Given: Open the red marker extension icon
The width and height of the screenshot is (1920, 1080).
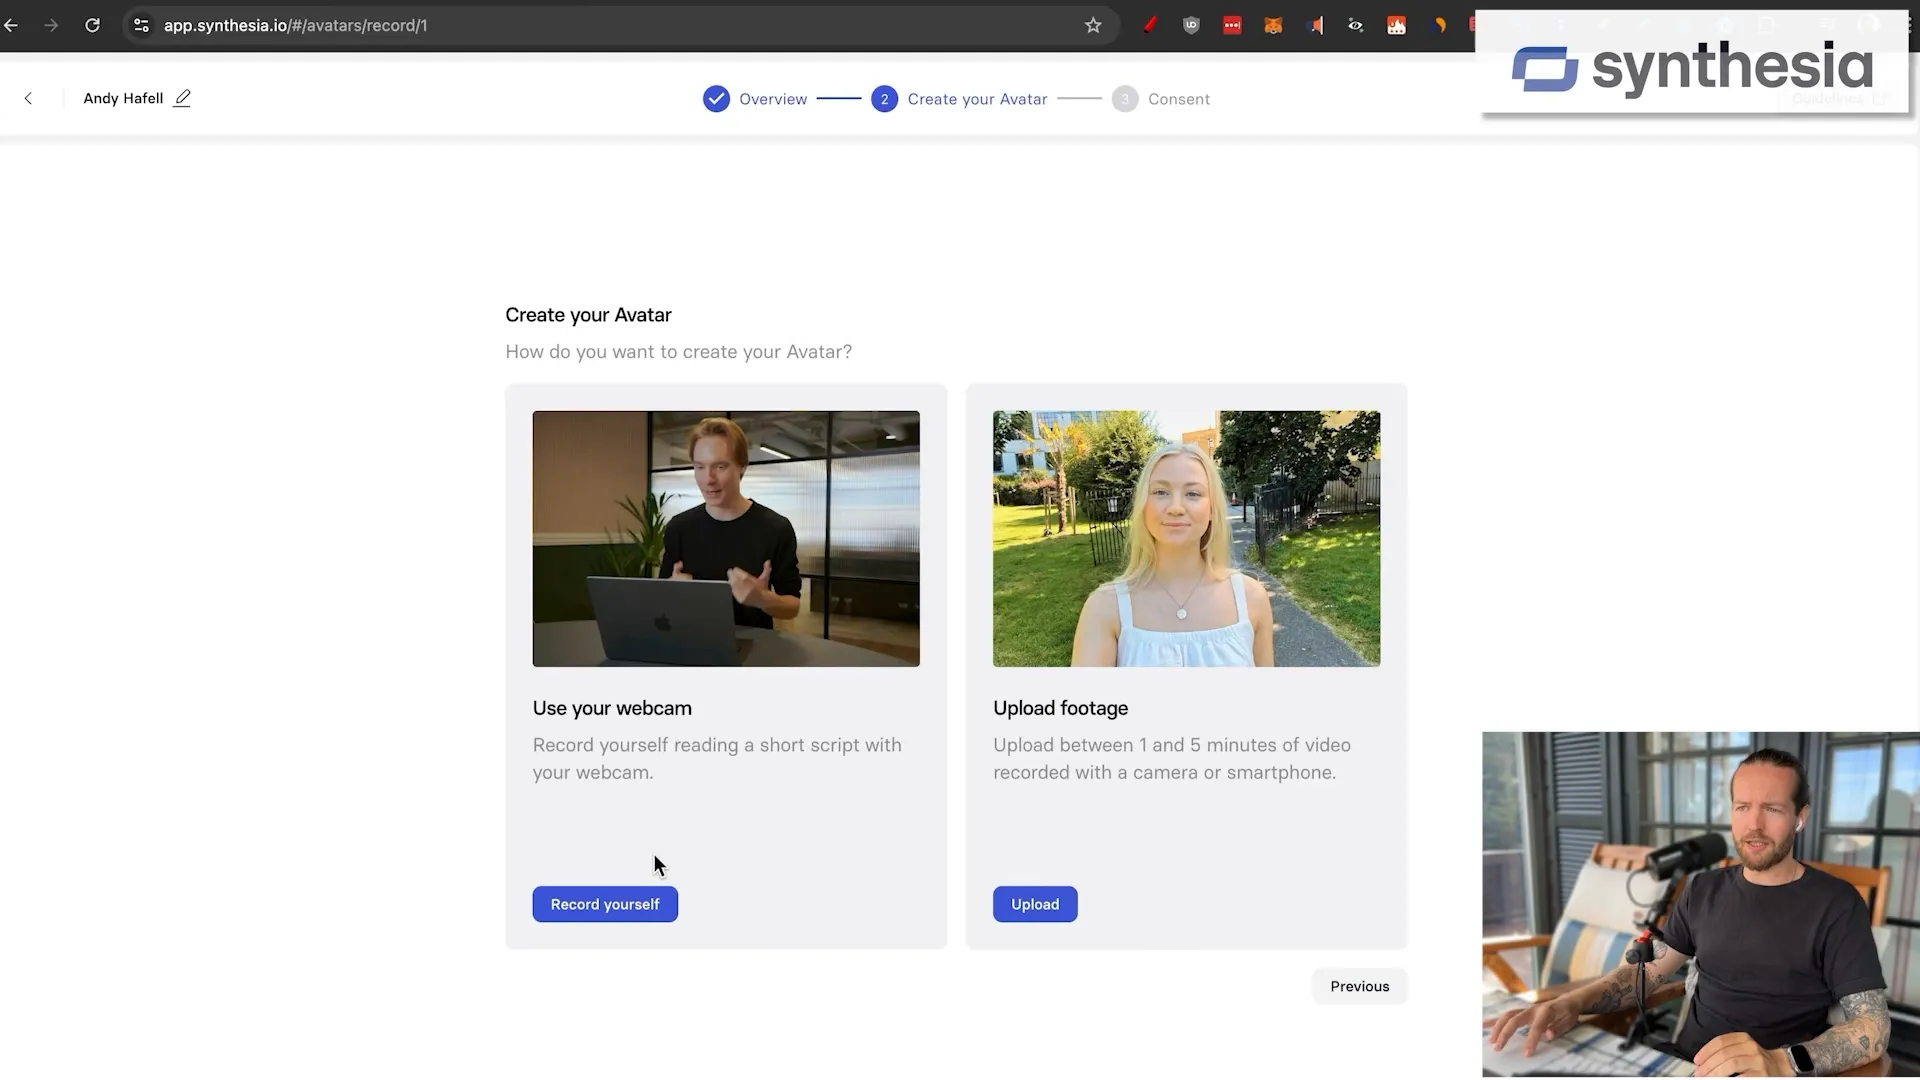Looking at the screenshot, I should click(1150, 25).
